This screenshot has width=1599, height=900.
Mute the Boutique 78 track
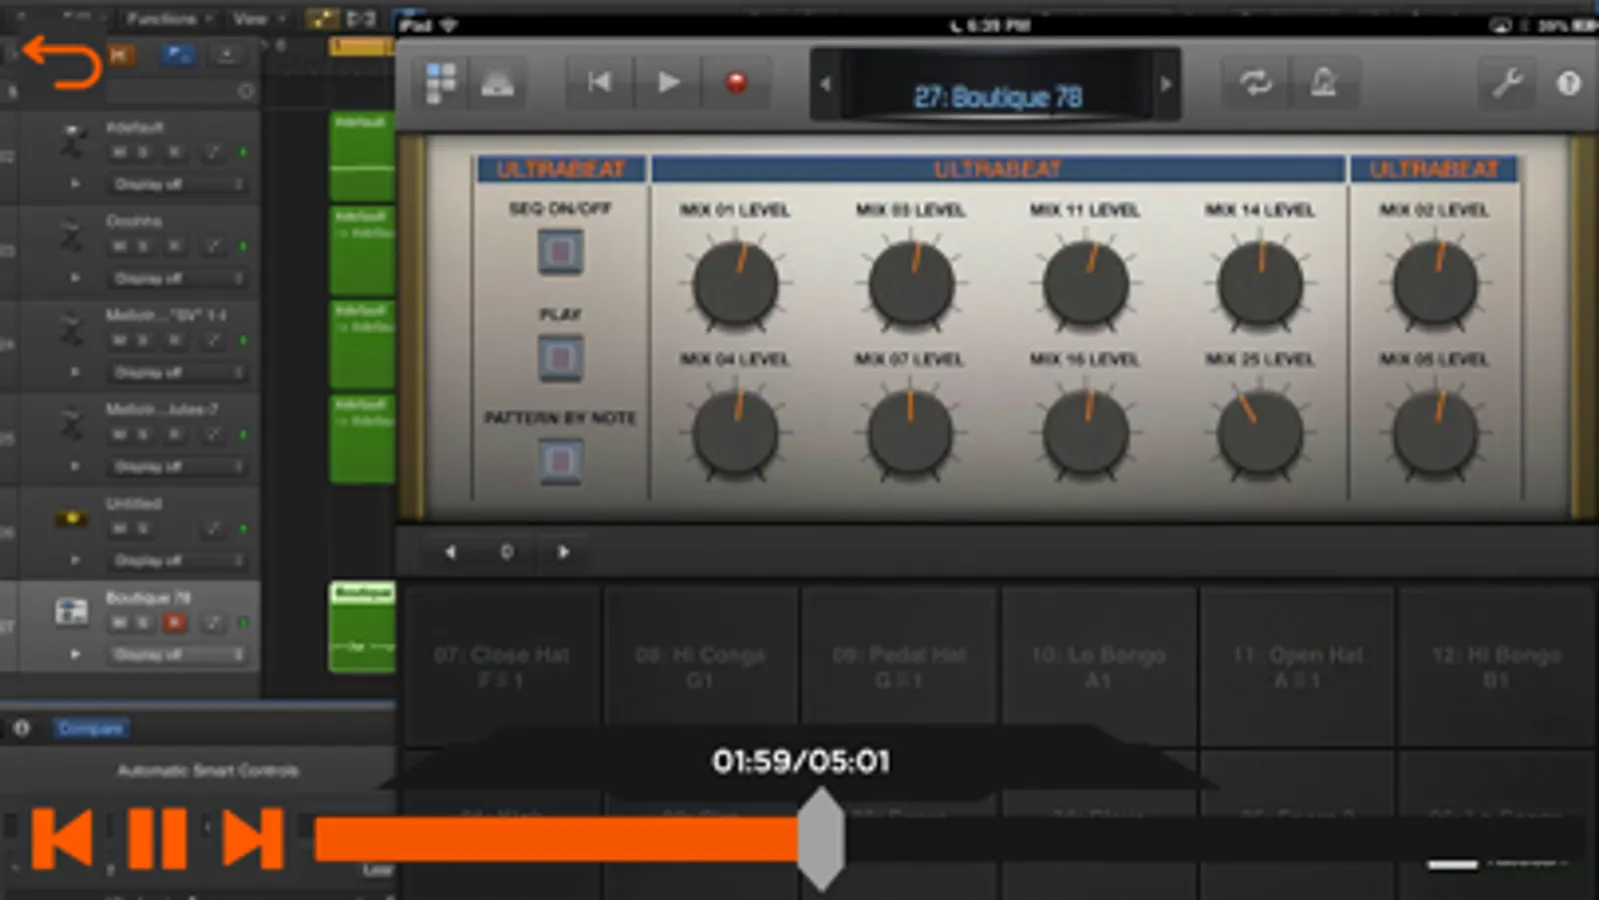tap(119, 623)
